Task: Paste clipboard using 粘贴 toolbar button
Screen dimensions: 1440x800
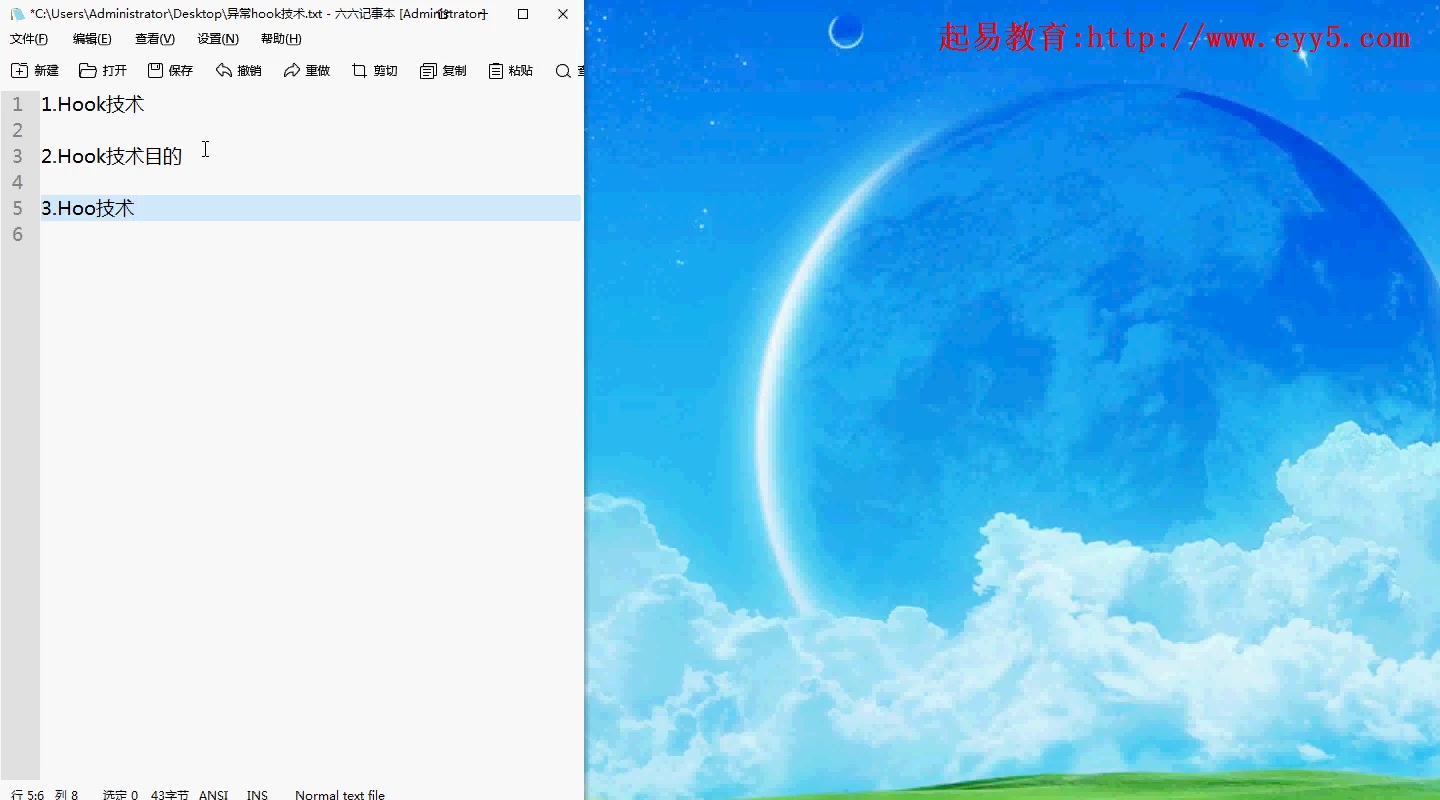Action: pos(511,71)
